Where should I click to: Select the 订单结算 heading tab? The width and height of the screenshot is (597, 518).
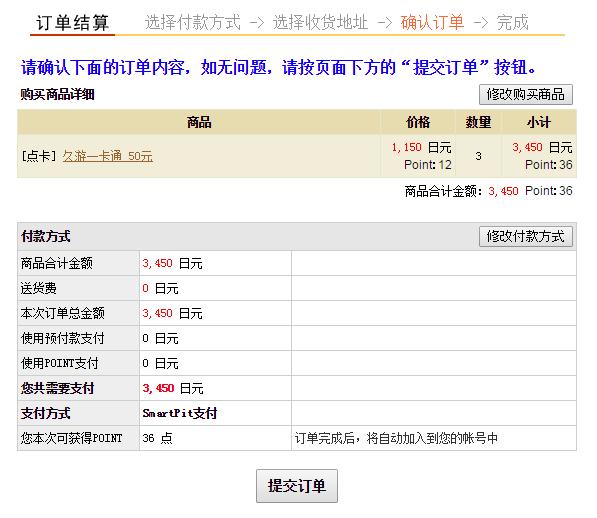click(72, 23)
